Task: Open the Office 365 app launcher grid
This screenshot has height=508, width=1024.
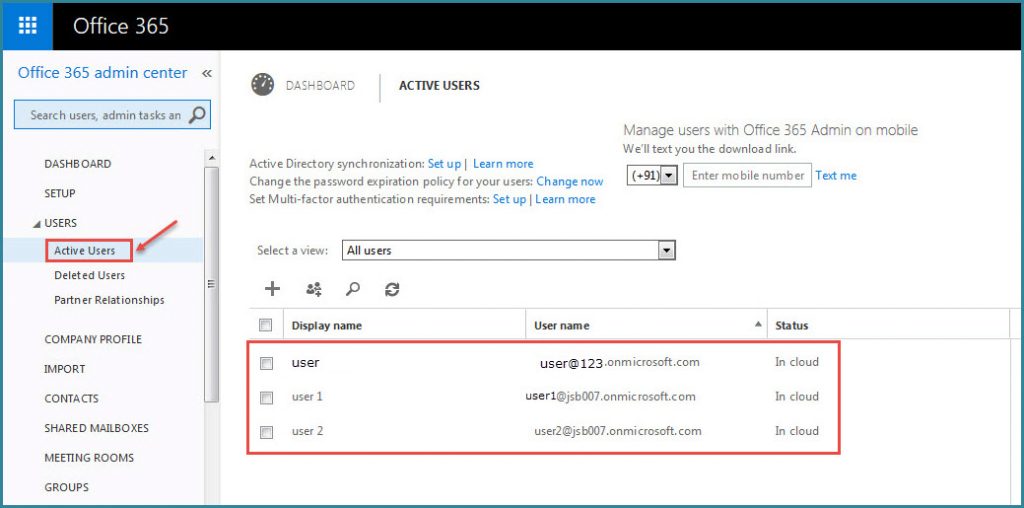Action: click(x=28, y=26)
